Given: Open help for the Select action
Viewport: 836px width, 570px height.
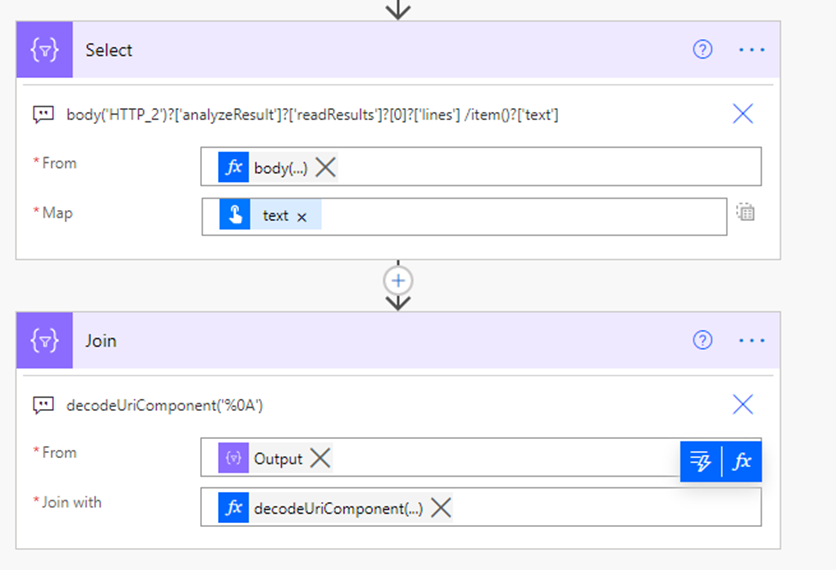Looking at the screenshot, I should click(702, 50).
